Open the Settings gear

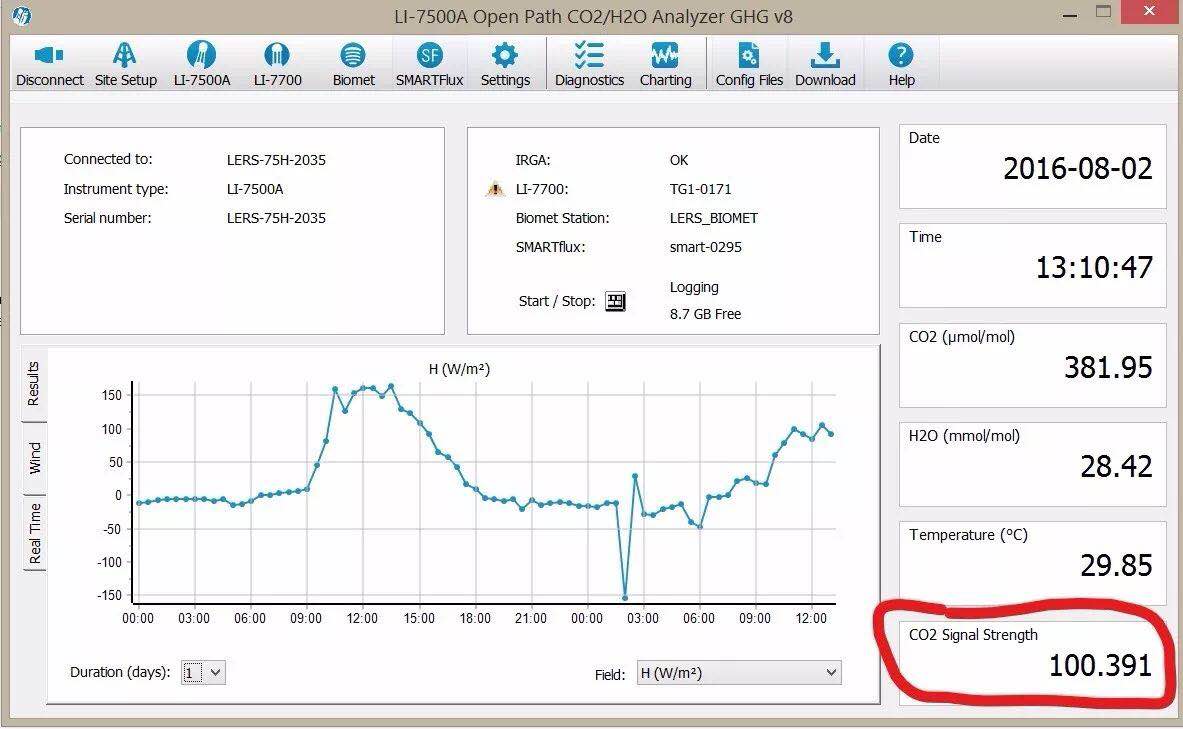click(505, 64)
